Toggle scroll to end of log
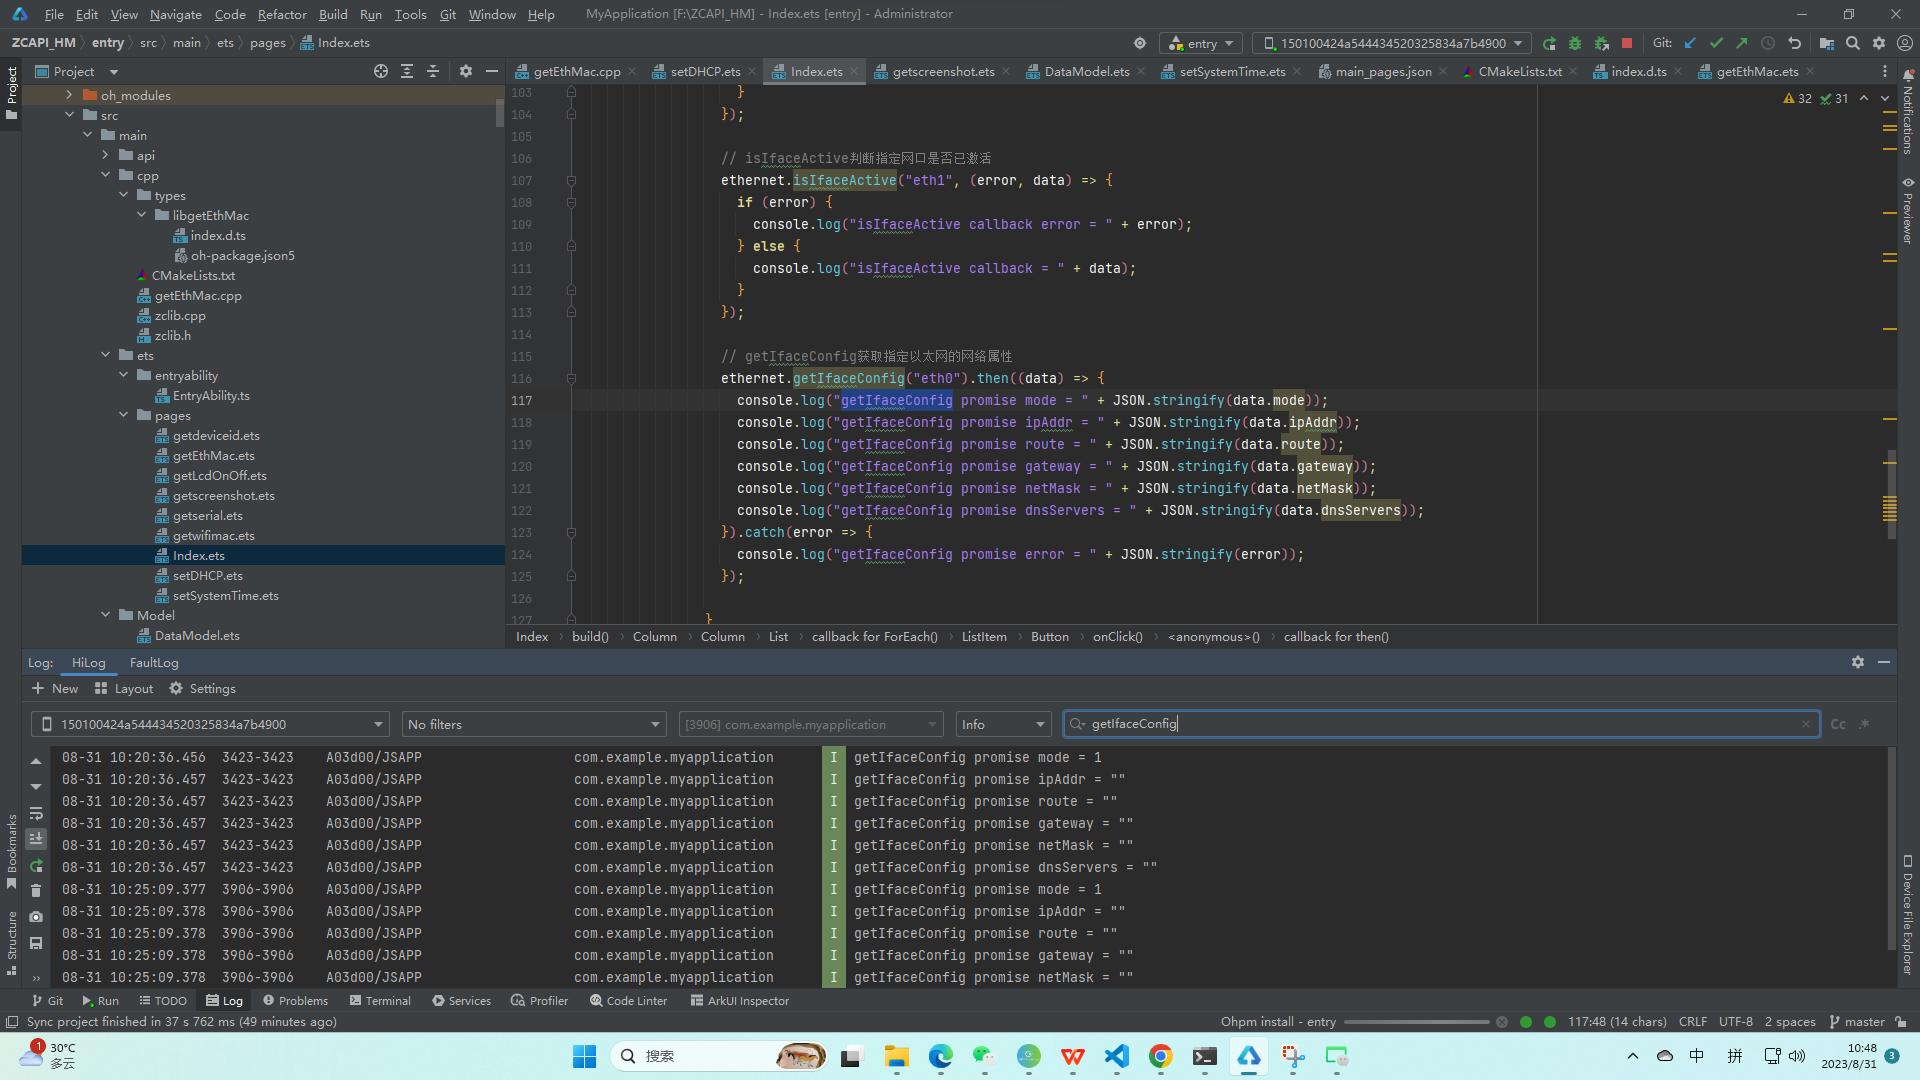This screenshot has height=1080, width=1920. click(x=36, y=839)
